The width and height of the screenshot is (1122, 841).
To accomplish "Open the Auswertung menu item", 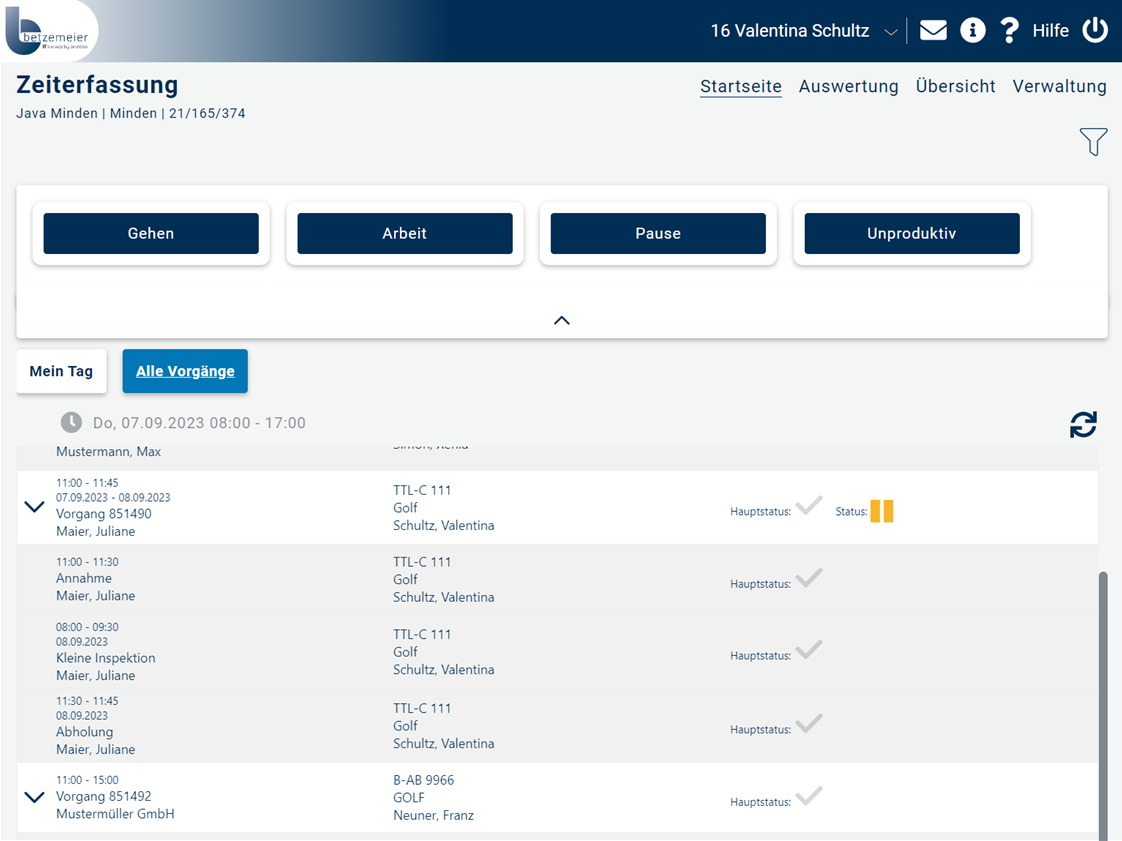I will pyautogui.click(x=849, y=86).
